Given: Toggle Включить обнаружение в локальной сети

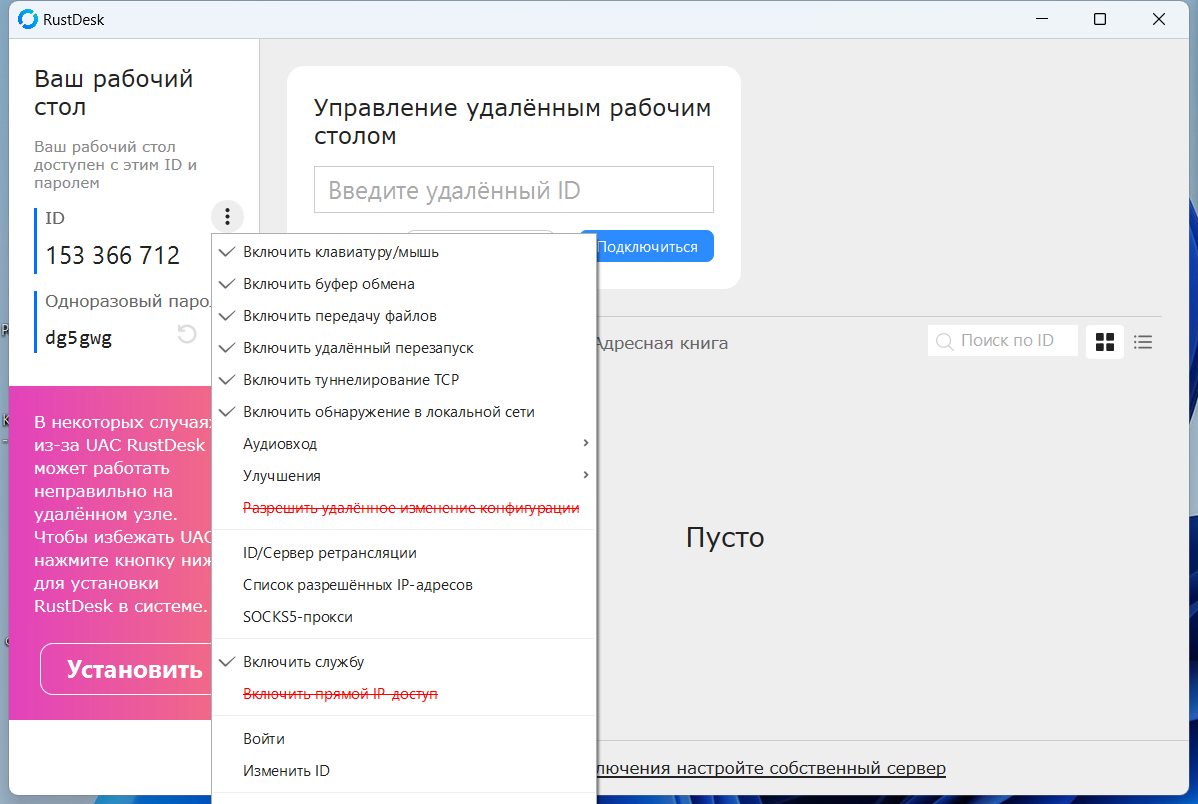Looking at the screenshot, I should tap(403, 412).
